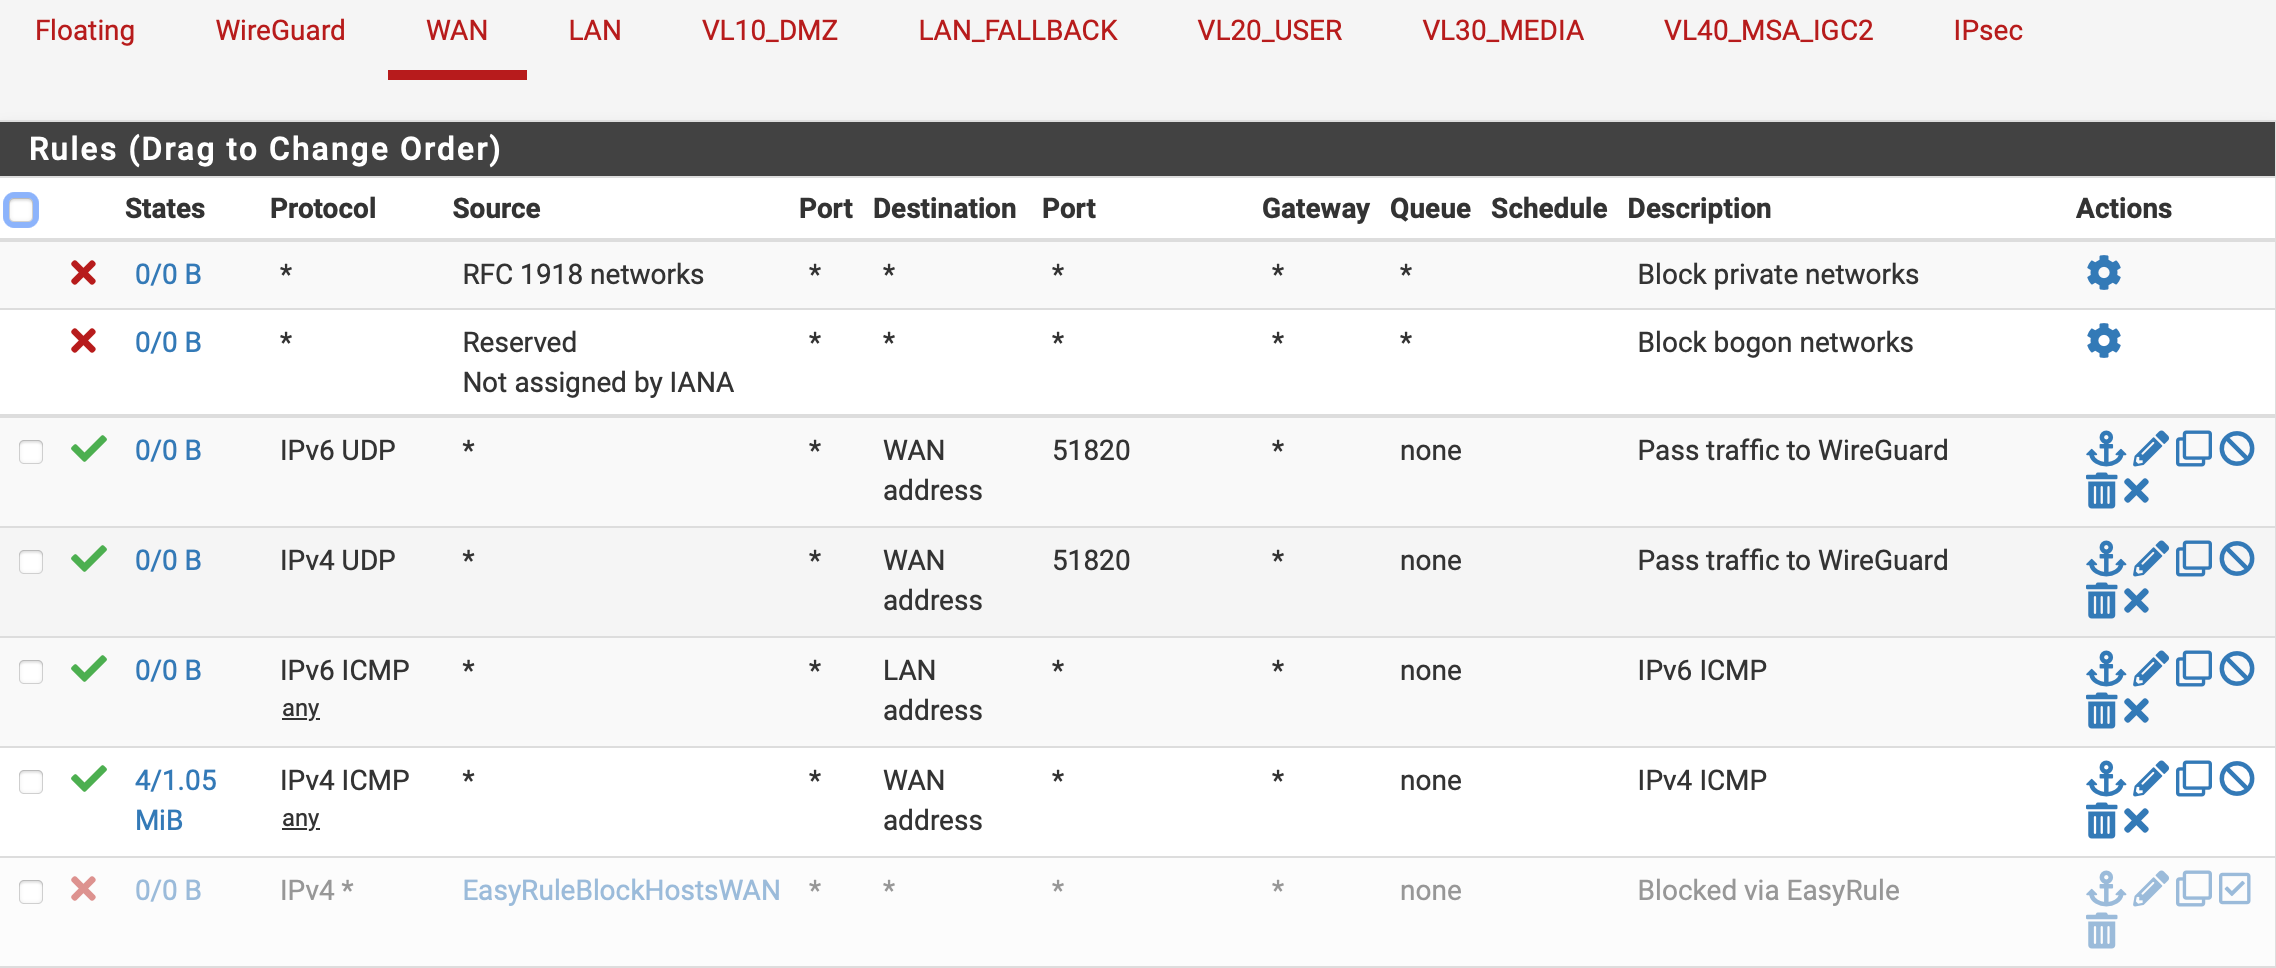This screenshot has width=2276, height=968.
Task: Open the VL10_DMZ rules tab
Action: click(x=769, y=30)
